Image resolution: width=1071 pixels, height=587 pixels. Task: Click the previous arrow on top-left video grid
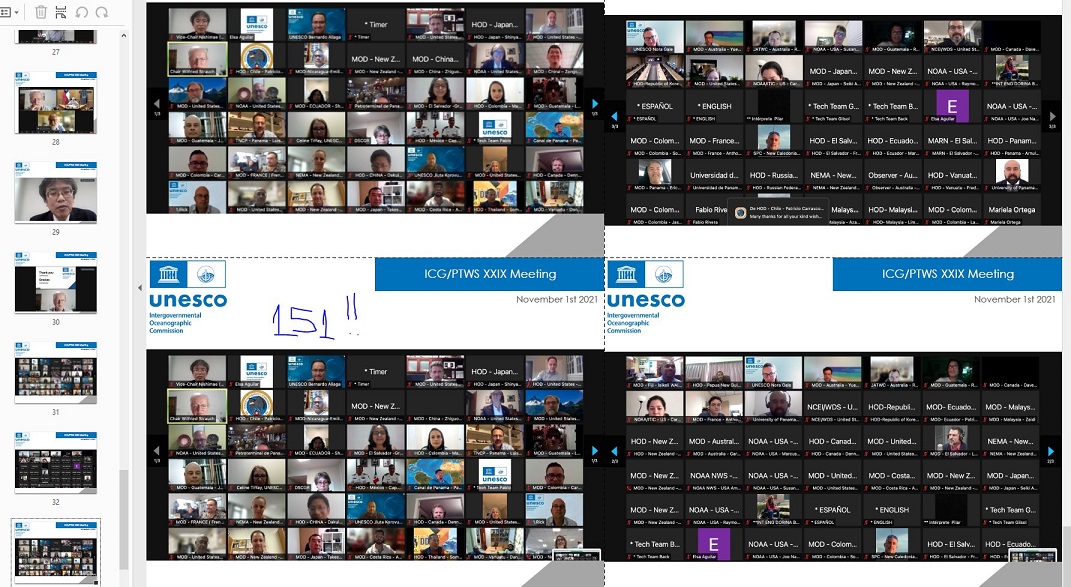coord(155,103)
